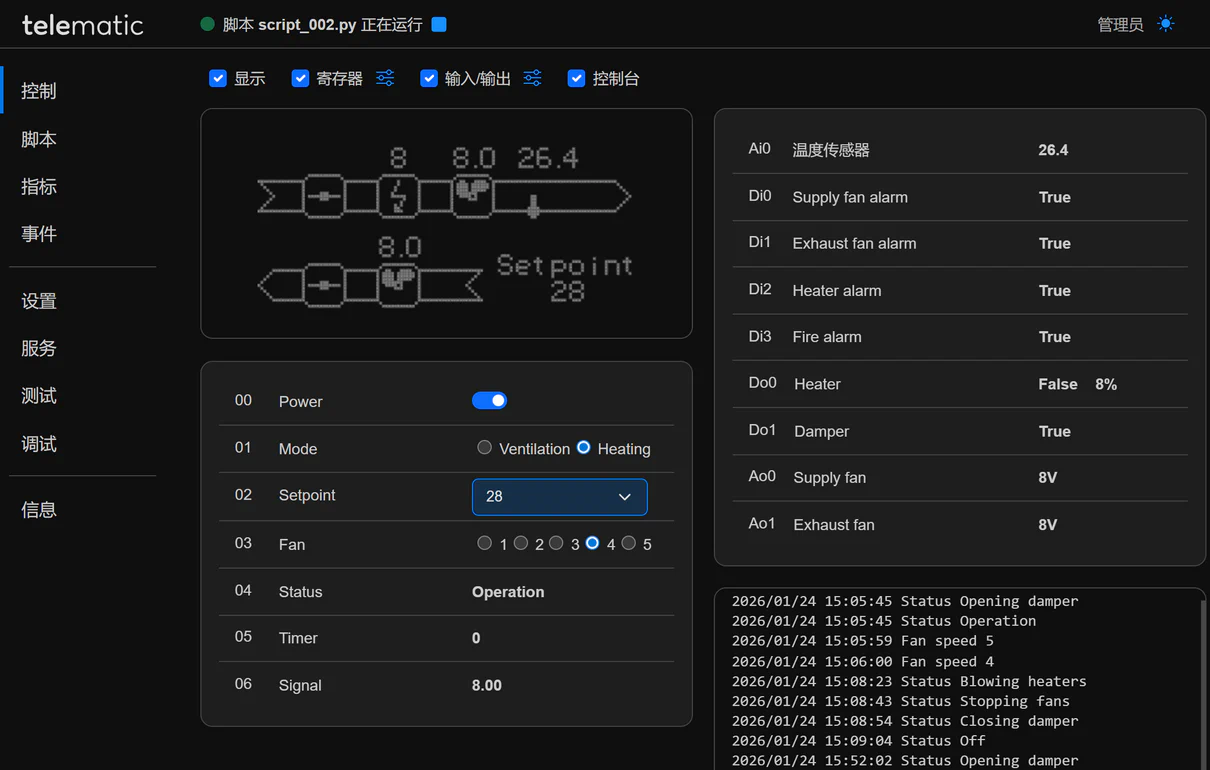Image resolution: width=1210 pixels, height=770 pixels.
Task: Click the 管理员 user link
Action: click(1120, 24)
